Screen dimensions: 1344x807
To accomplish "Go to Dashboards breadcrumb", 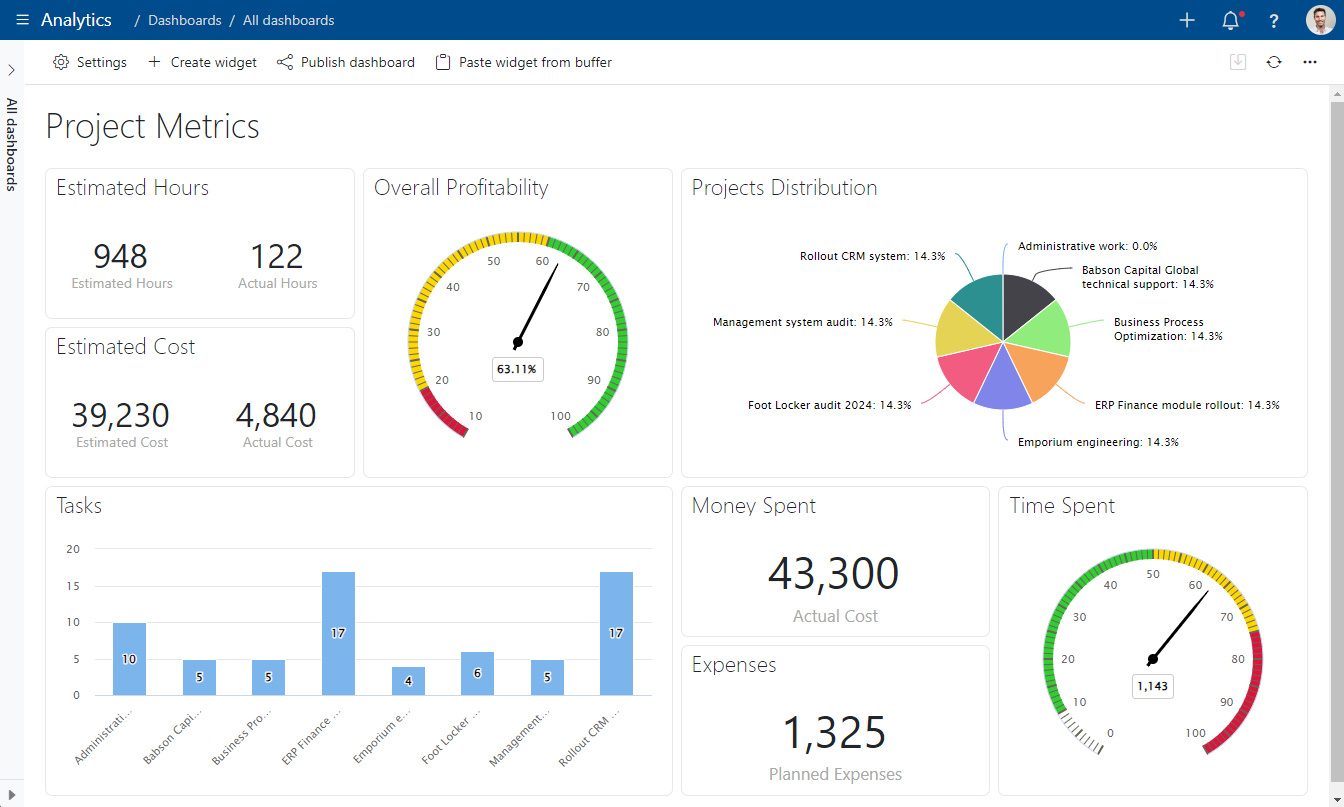I will 185,20.
